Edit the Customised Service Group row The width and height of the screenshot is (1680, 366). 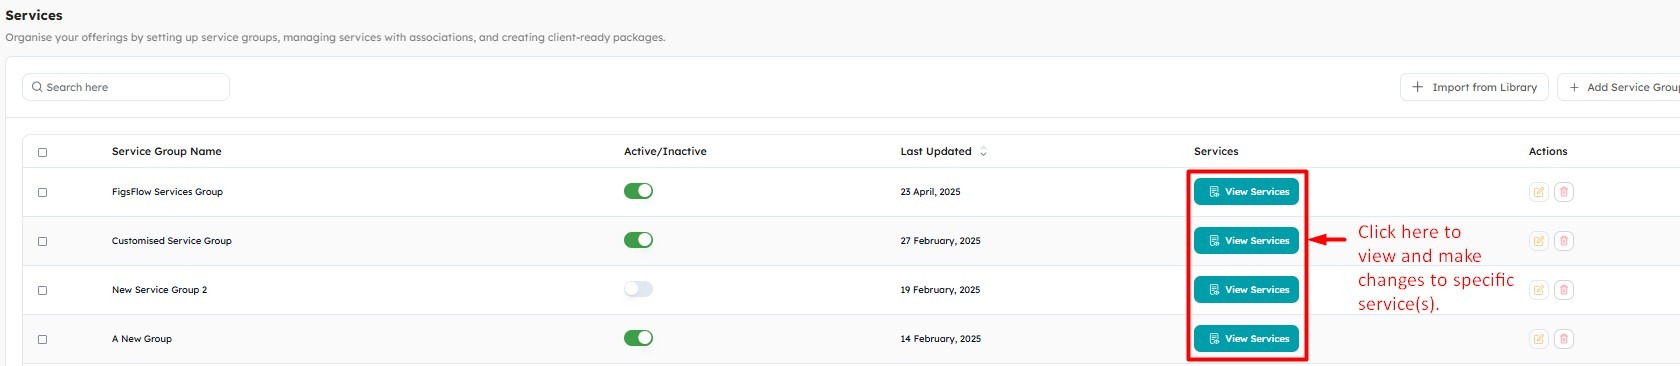pos(1538,241)
